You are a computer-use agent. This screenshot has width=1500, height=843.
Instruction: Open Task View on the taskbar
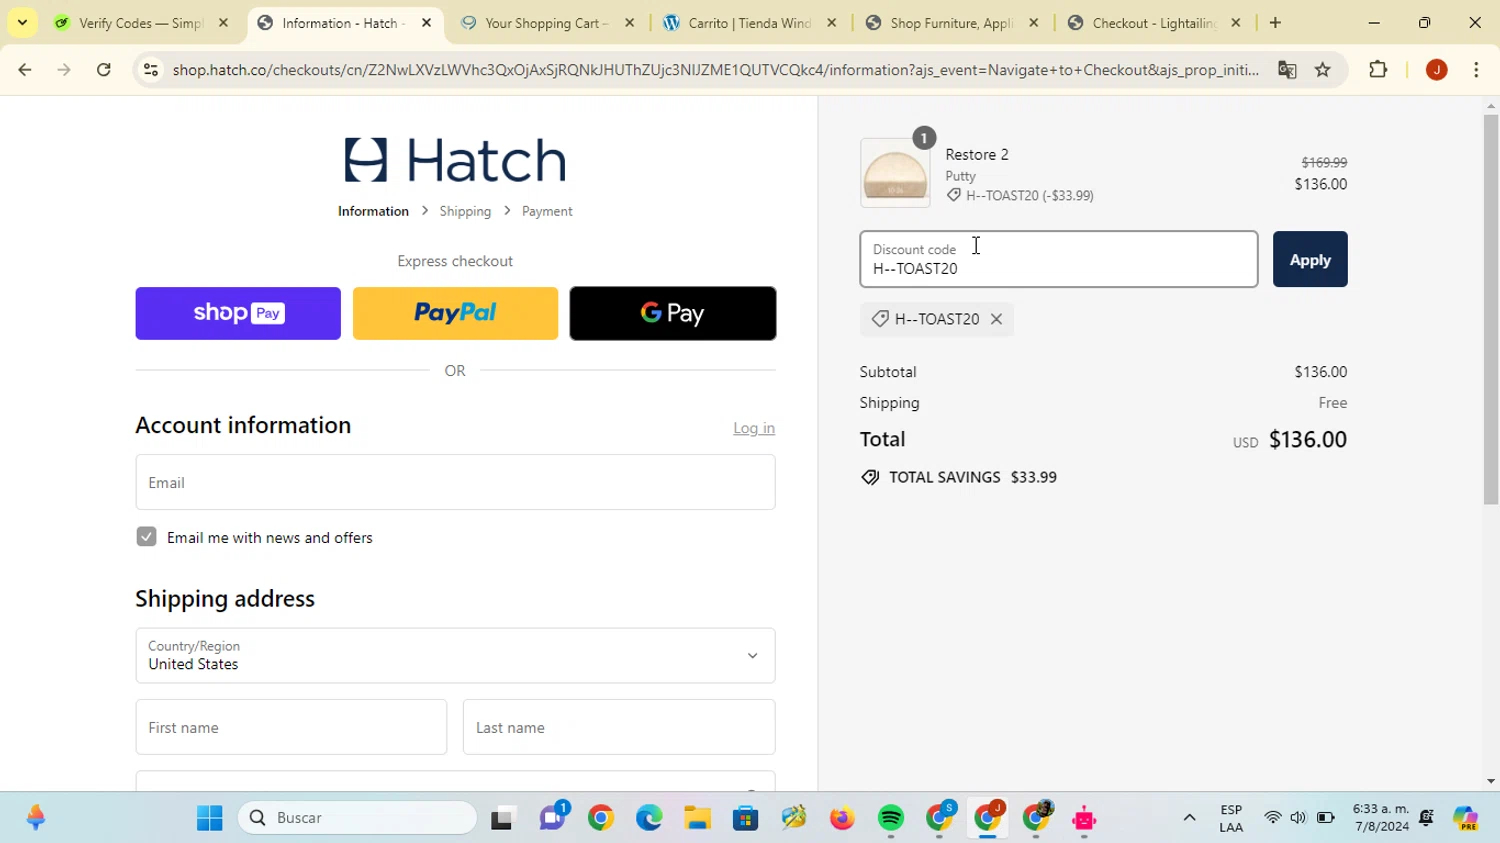pos(502,818)
